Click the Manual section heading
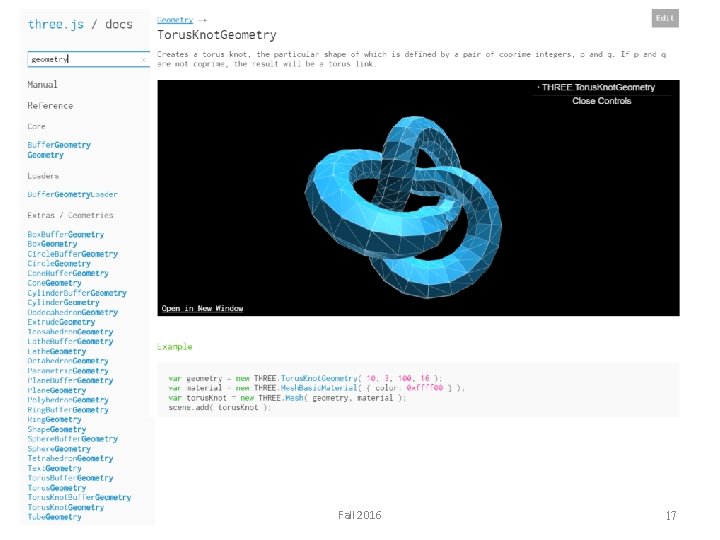Screen dimensions: 720x540 click(x=42, y=85)
